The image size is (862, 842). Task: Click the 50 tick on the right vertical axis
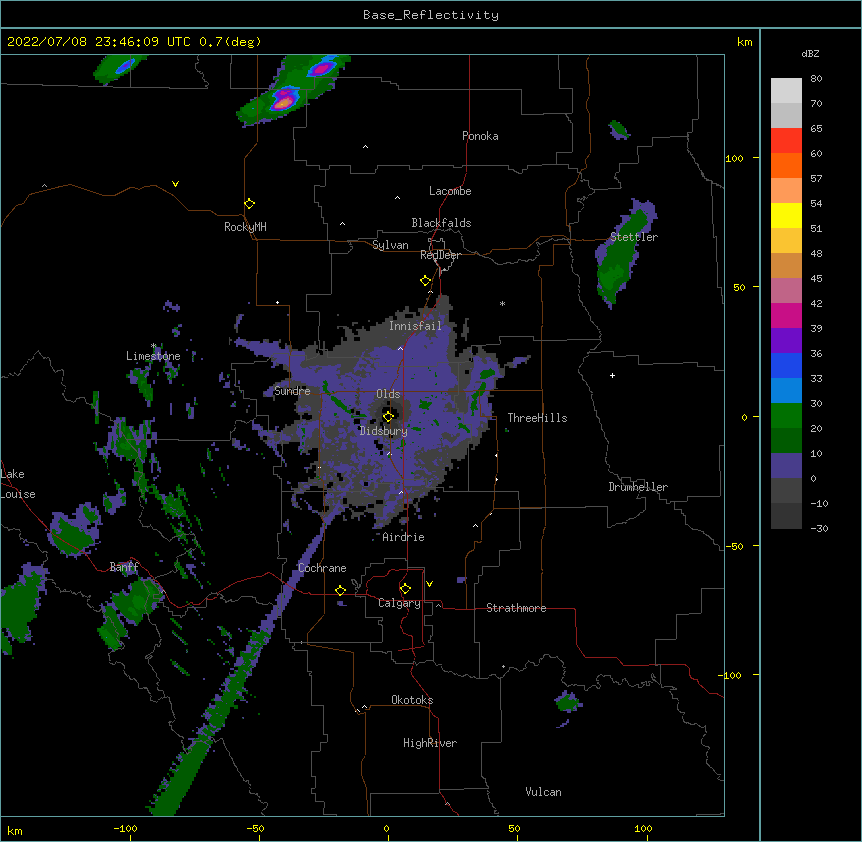tap(739, 287)
